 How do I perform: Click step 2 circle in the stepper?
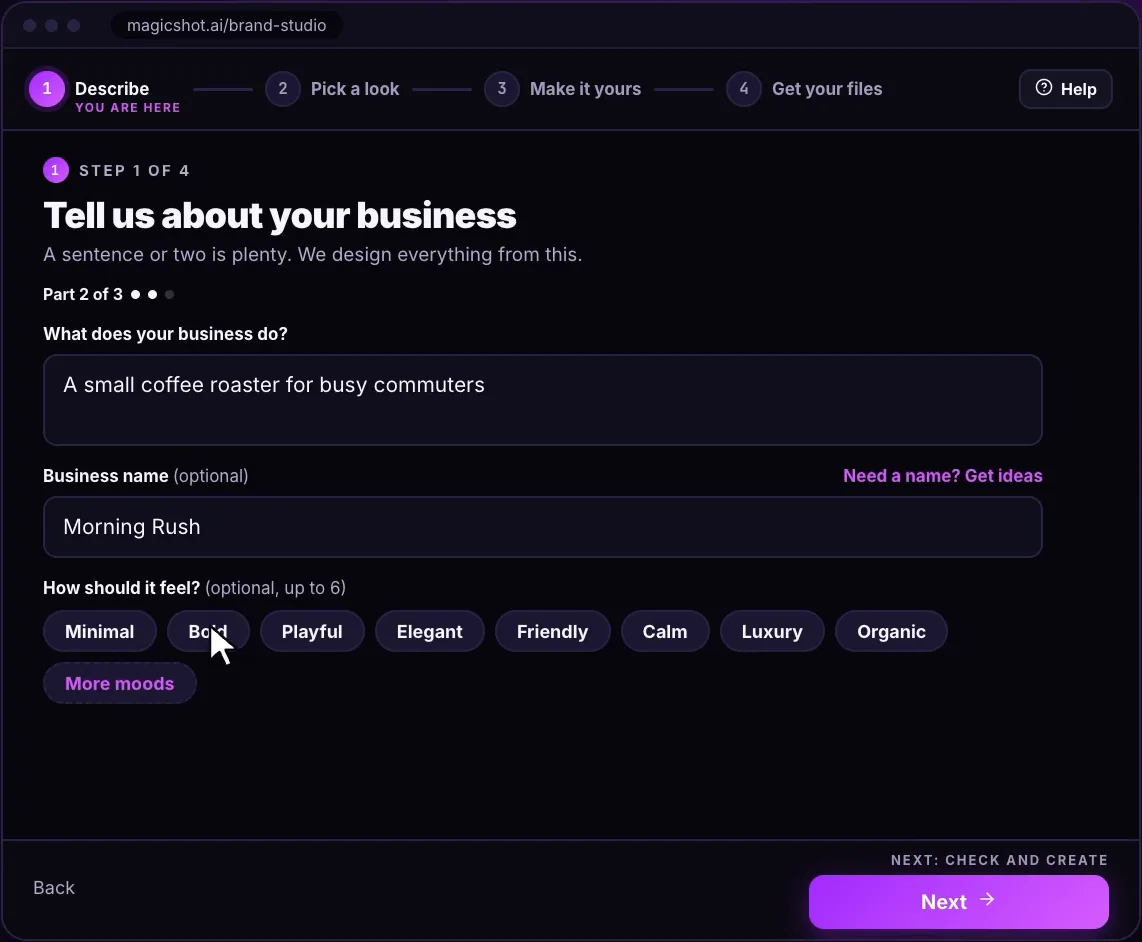tap(283, 89)
